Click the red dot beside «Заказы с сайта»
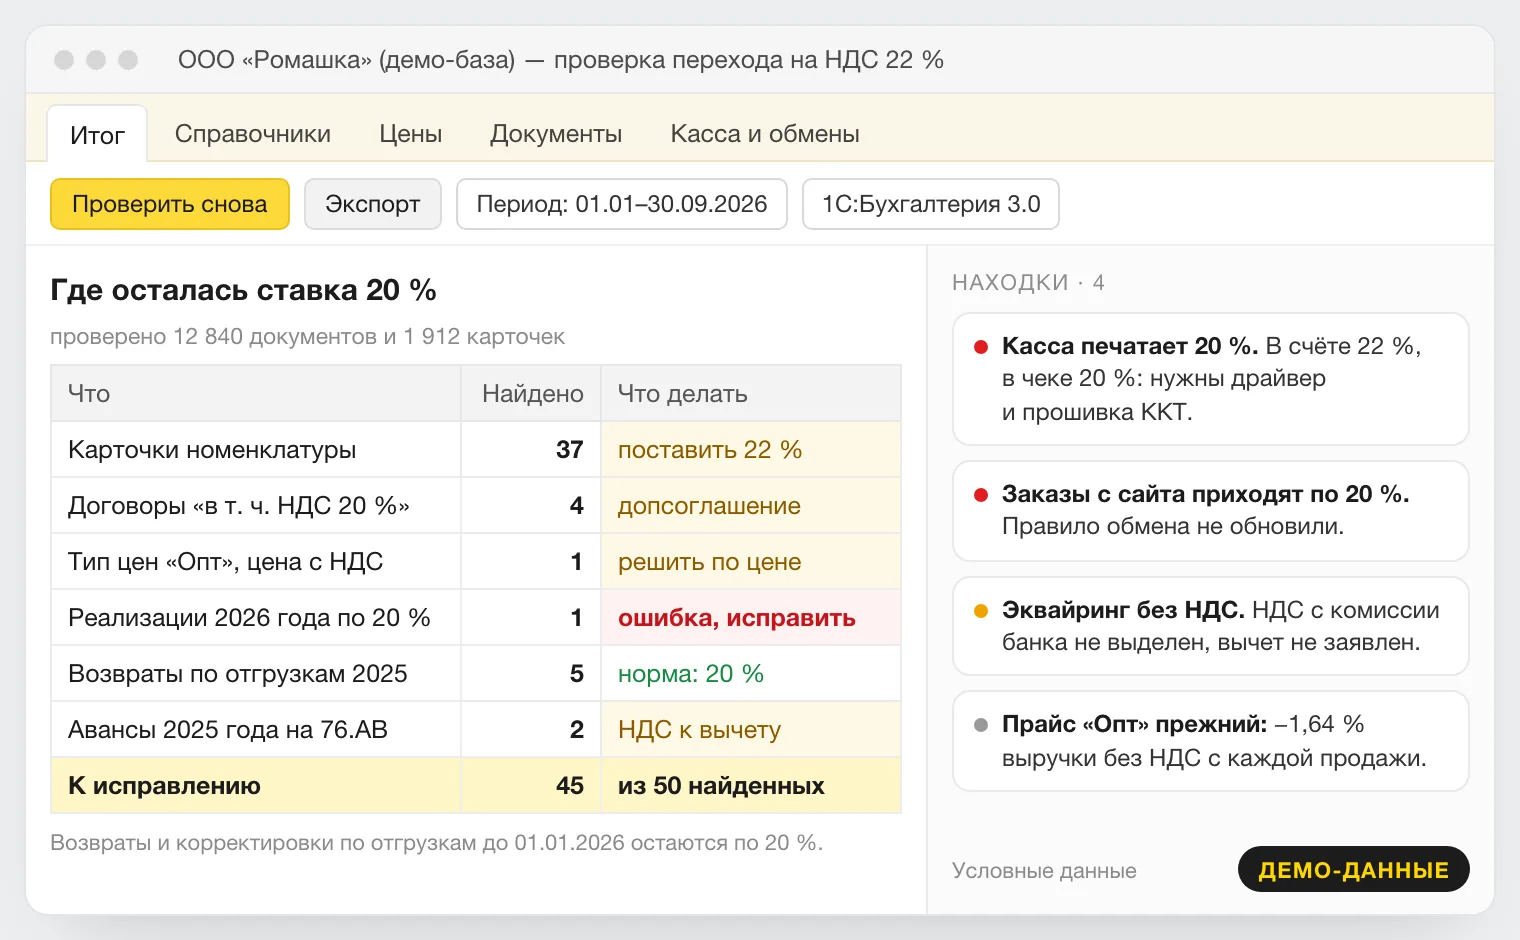 [x=981, y=495]
